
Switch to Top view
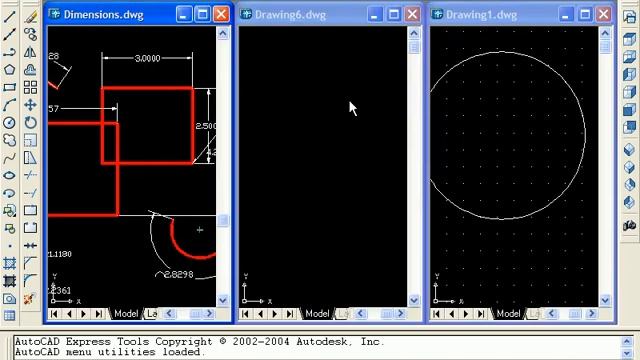click(629, 39)
